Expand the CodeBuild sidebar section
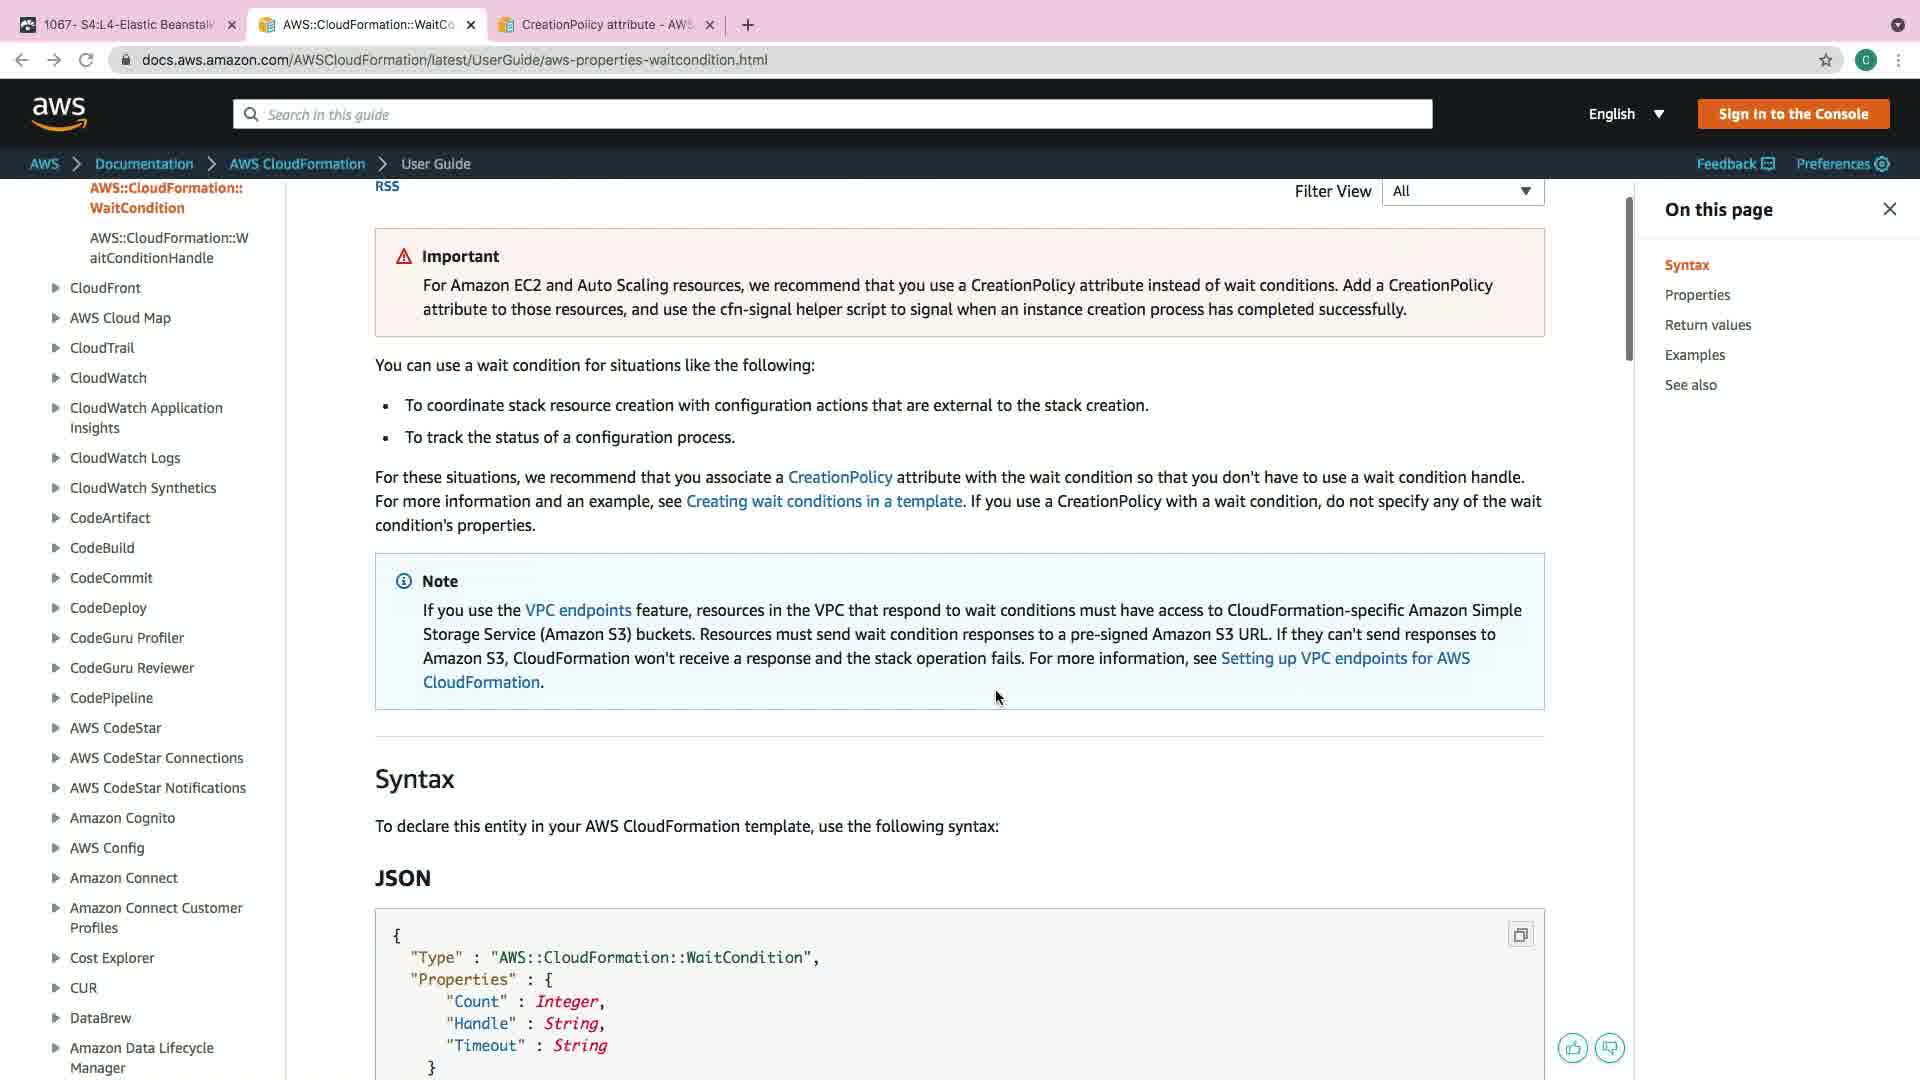The image size is (1920, 1080). 56,548
